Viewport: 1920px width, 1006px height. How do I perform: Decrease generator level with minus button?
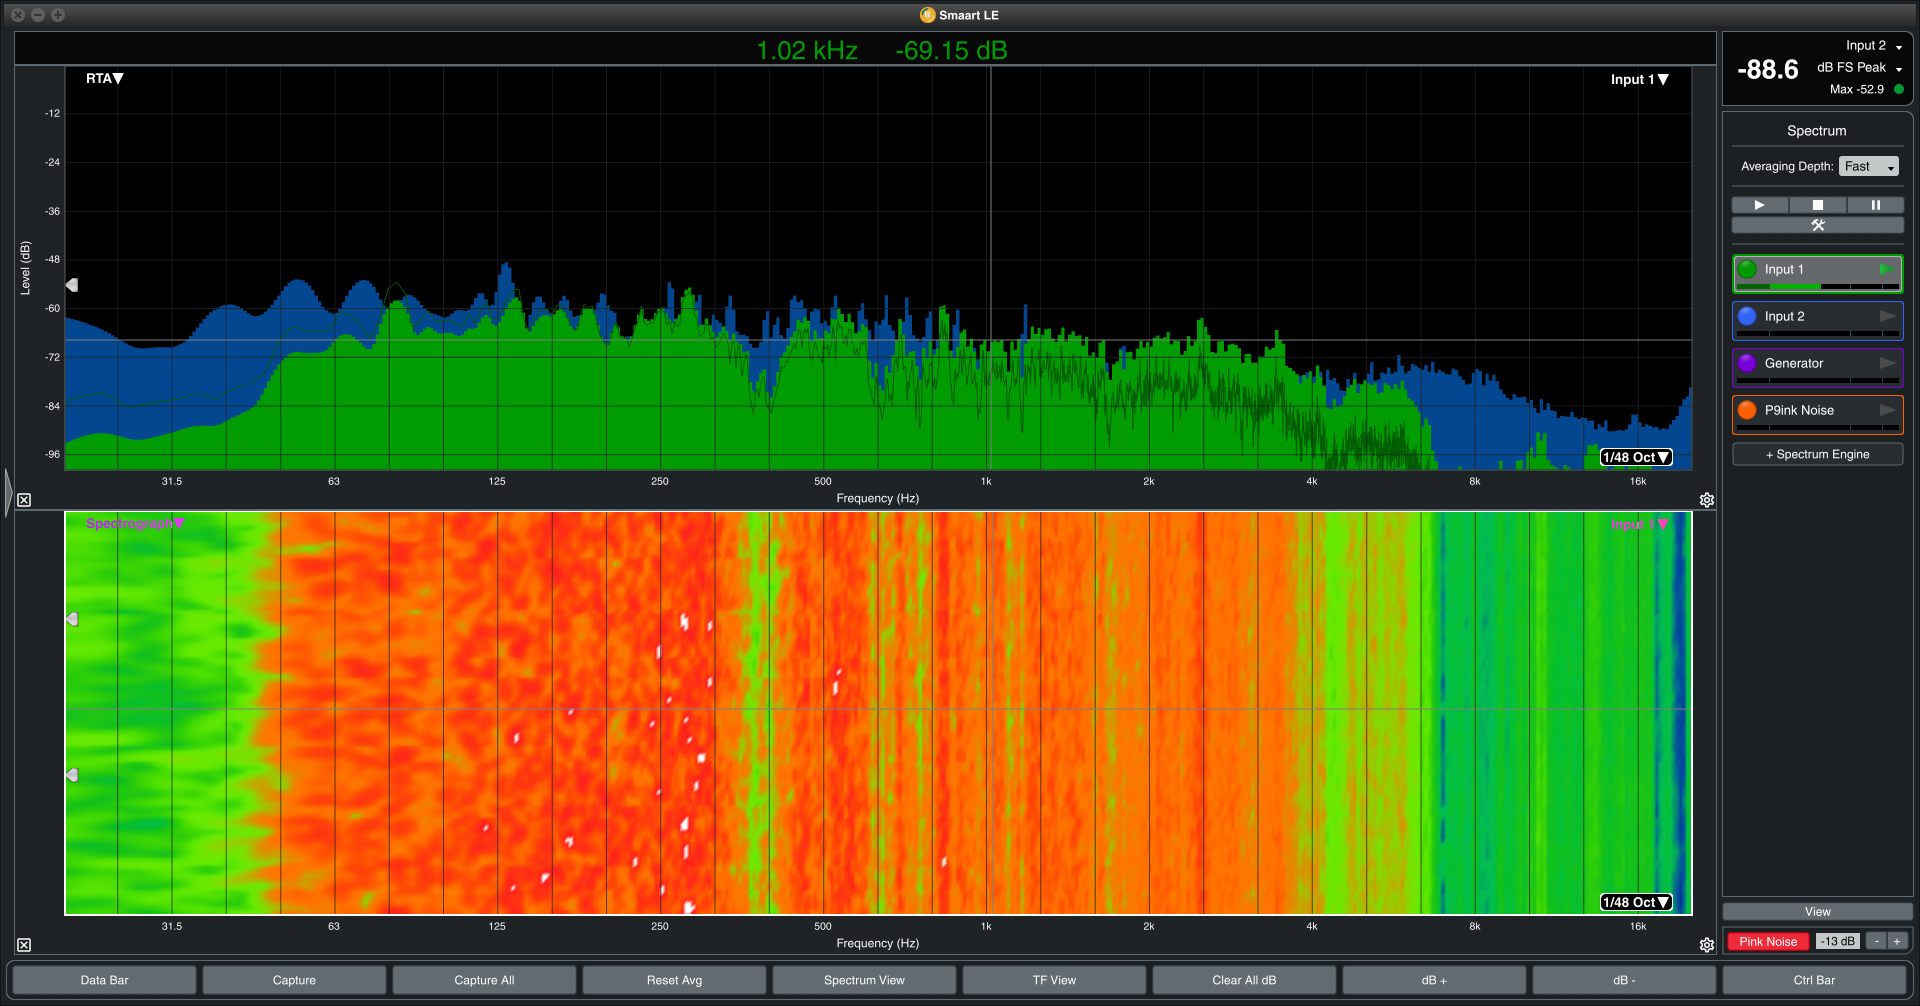[x=1877, y=942]
